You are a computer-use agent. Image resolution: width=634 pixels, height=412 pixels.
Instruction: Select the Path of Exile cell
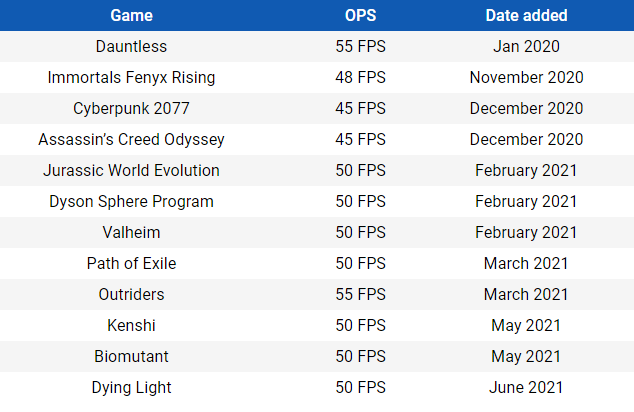[131, 263]
